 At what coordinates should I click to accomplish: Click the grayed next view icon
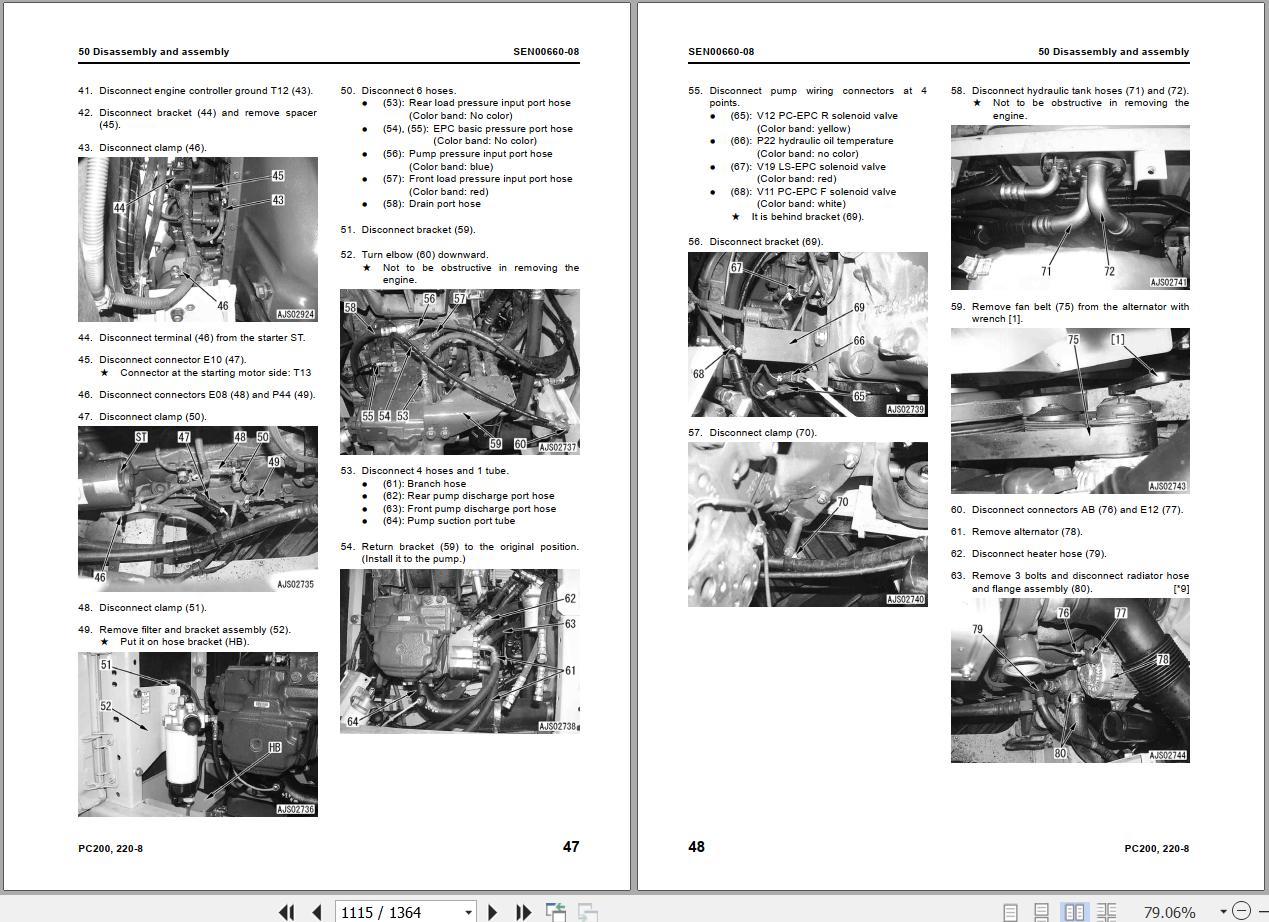pos(588,912)
